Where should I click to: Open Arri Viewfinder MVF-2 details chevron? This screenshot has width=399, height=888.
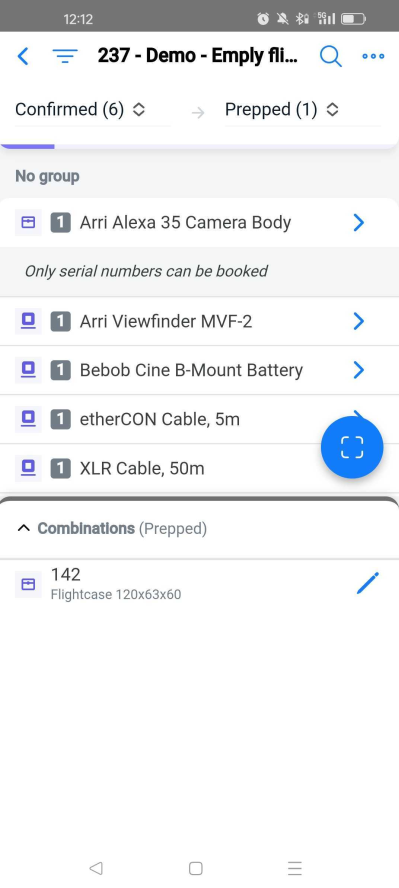point(359,322)
